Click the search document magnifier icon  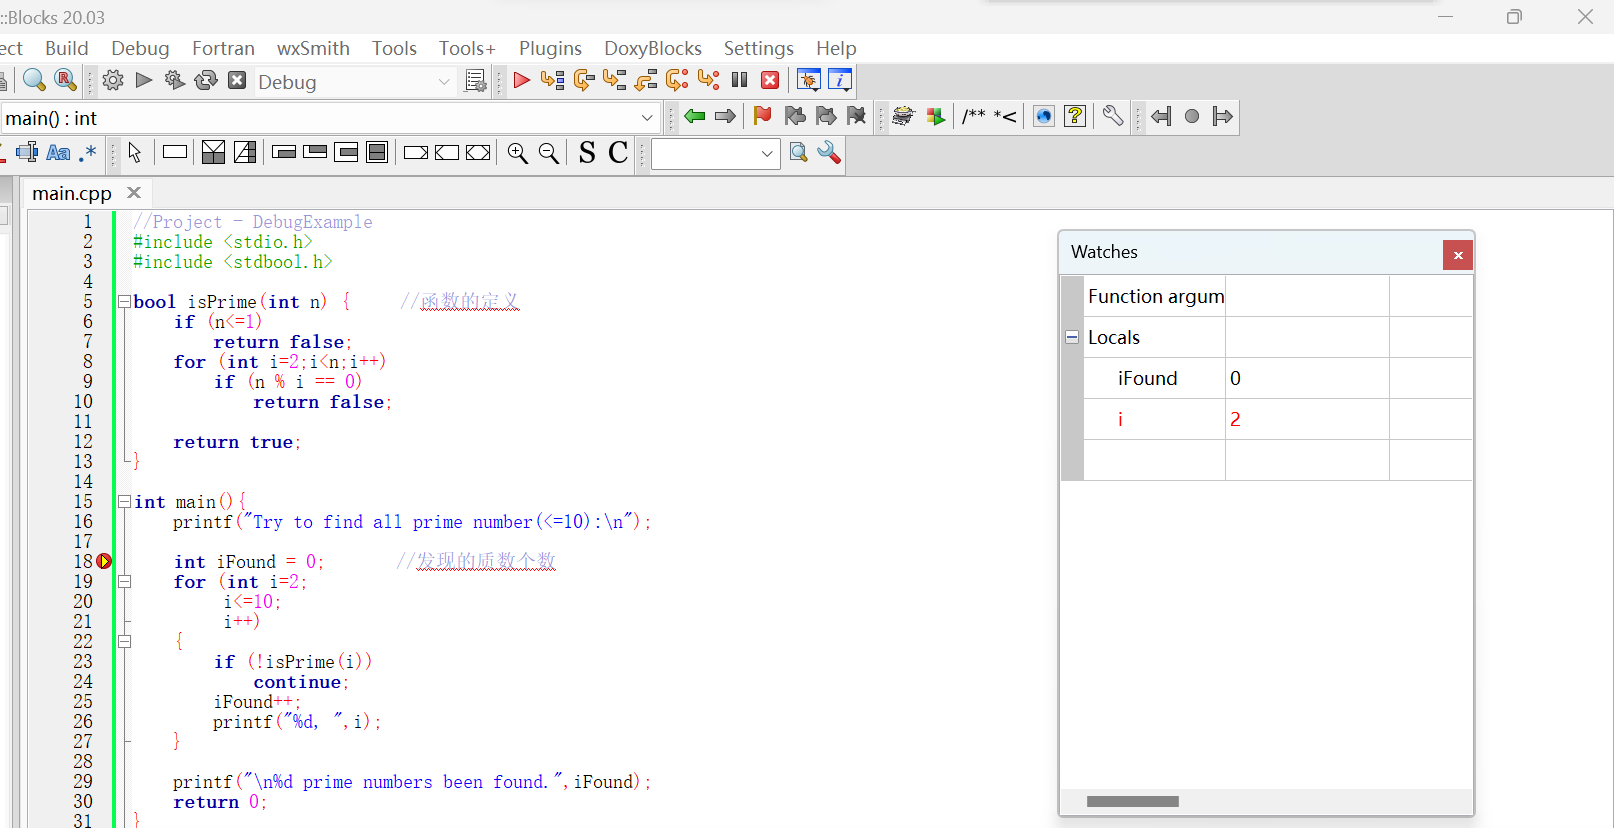tap(798, 152)
